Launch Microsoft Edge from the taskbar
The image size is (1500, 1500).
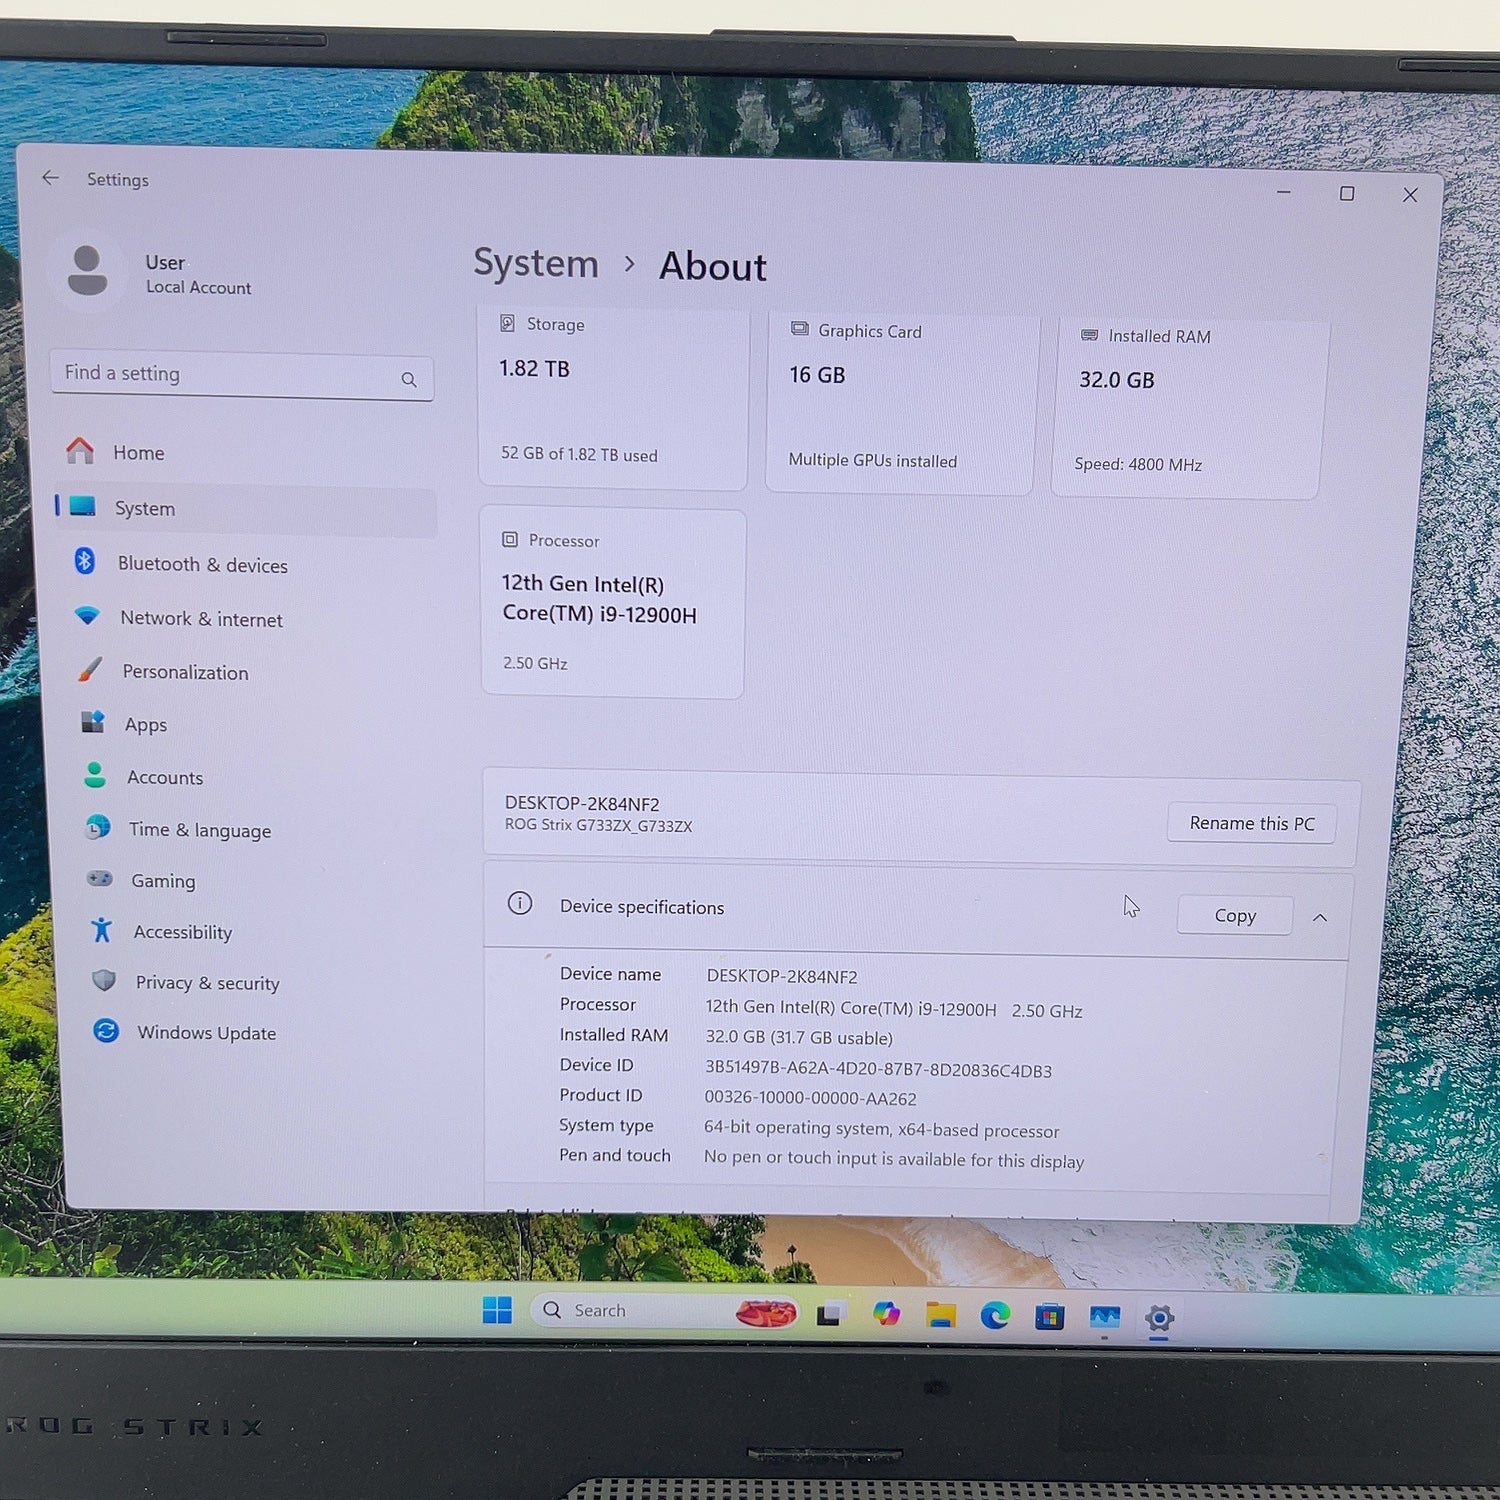(x=995, y=1315)
